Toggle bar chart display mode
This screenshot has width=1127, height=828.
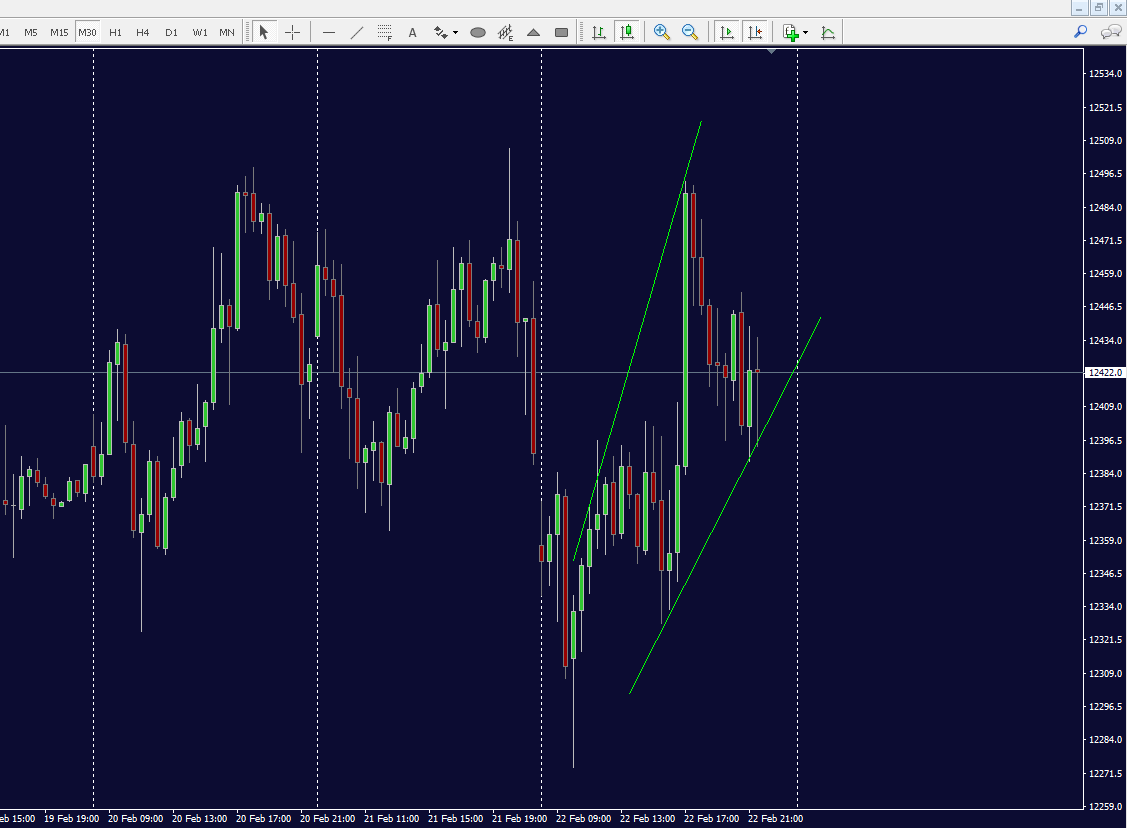599,32
